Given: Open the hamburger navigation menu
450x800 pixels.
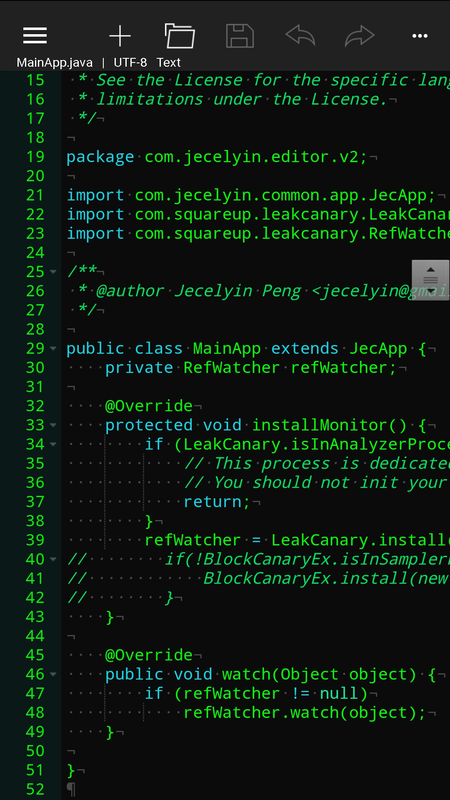Looking at the screenshot, I should click(35, 36).
